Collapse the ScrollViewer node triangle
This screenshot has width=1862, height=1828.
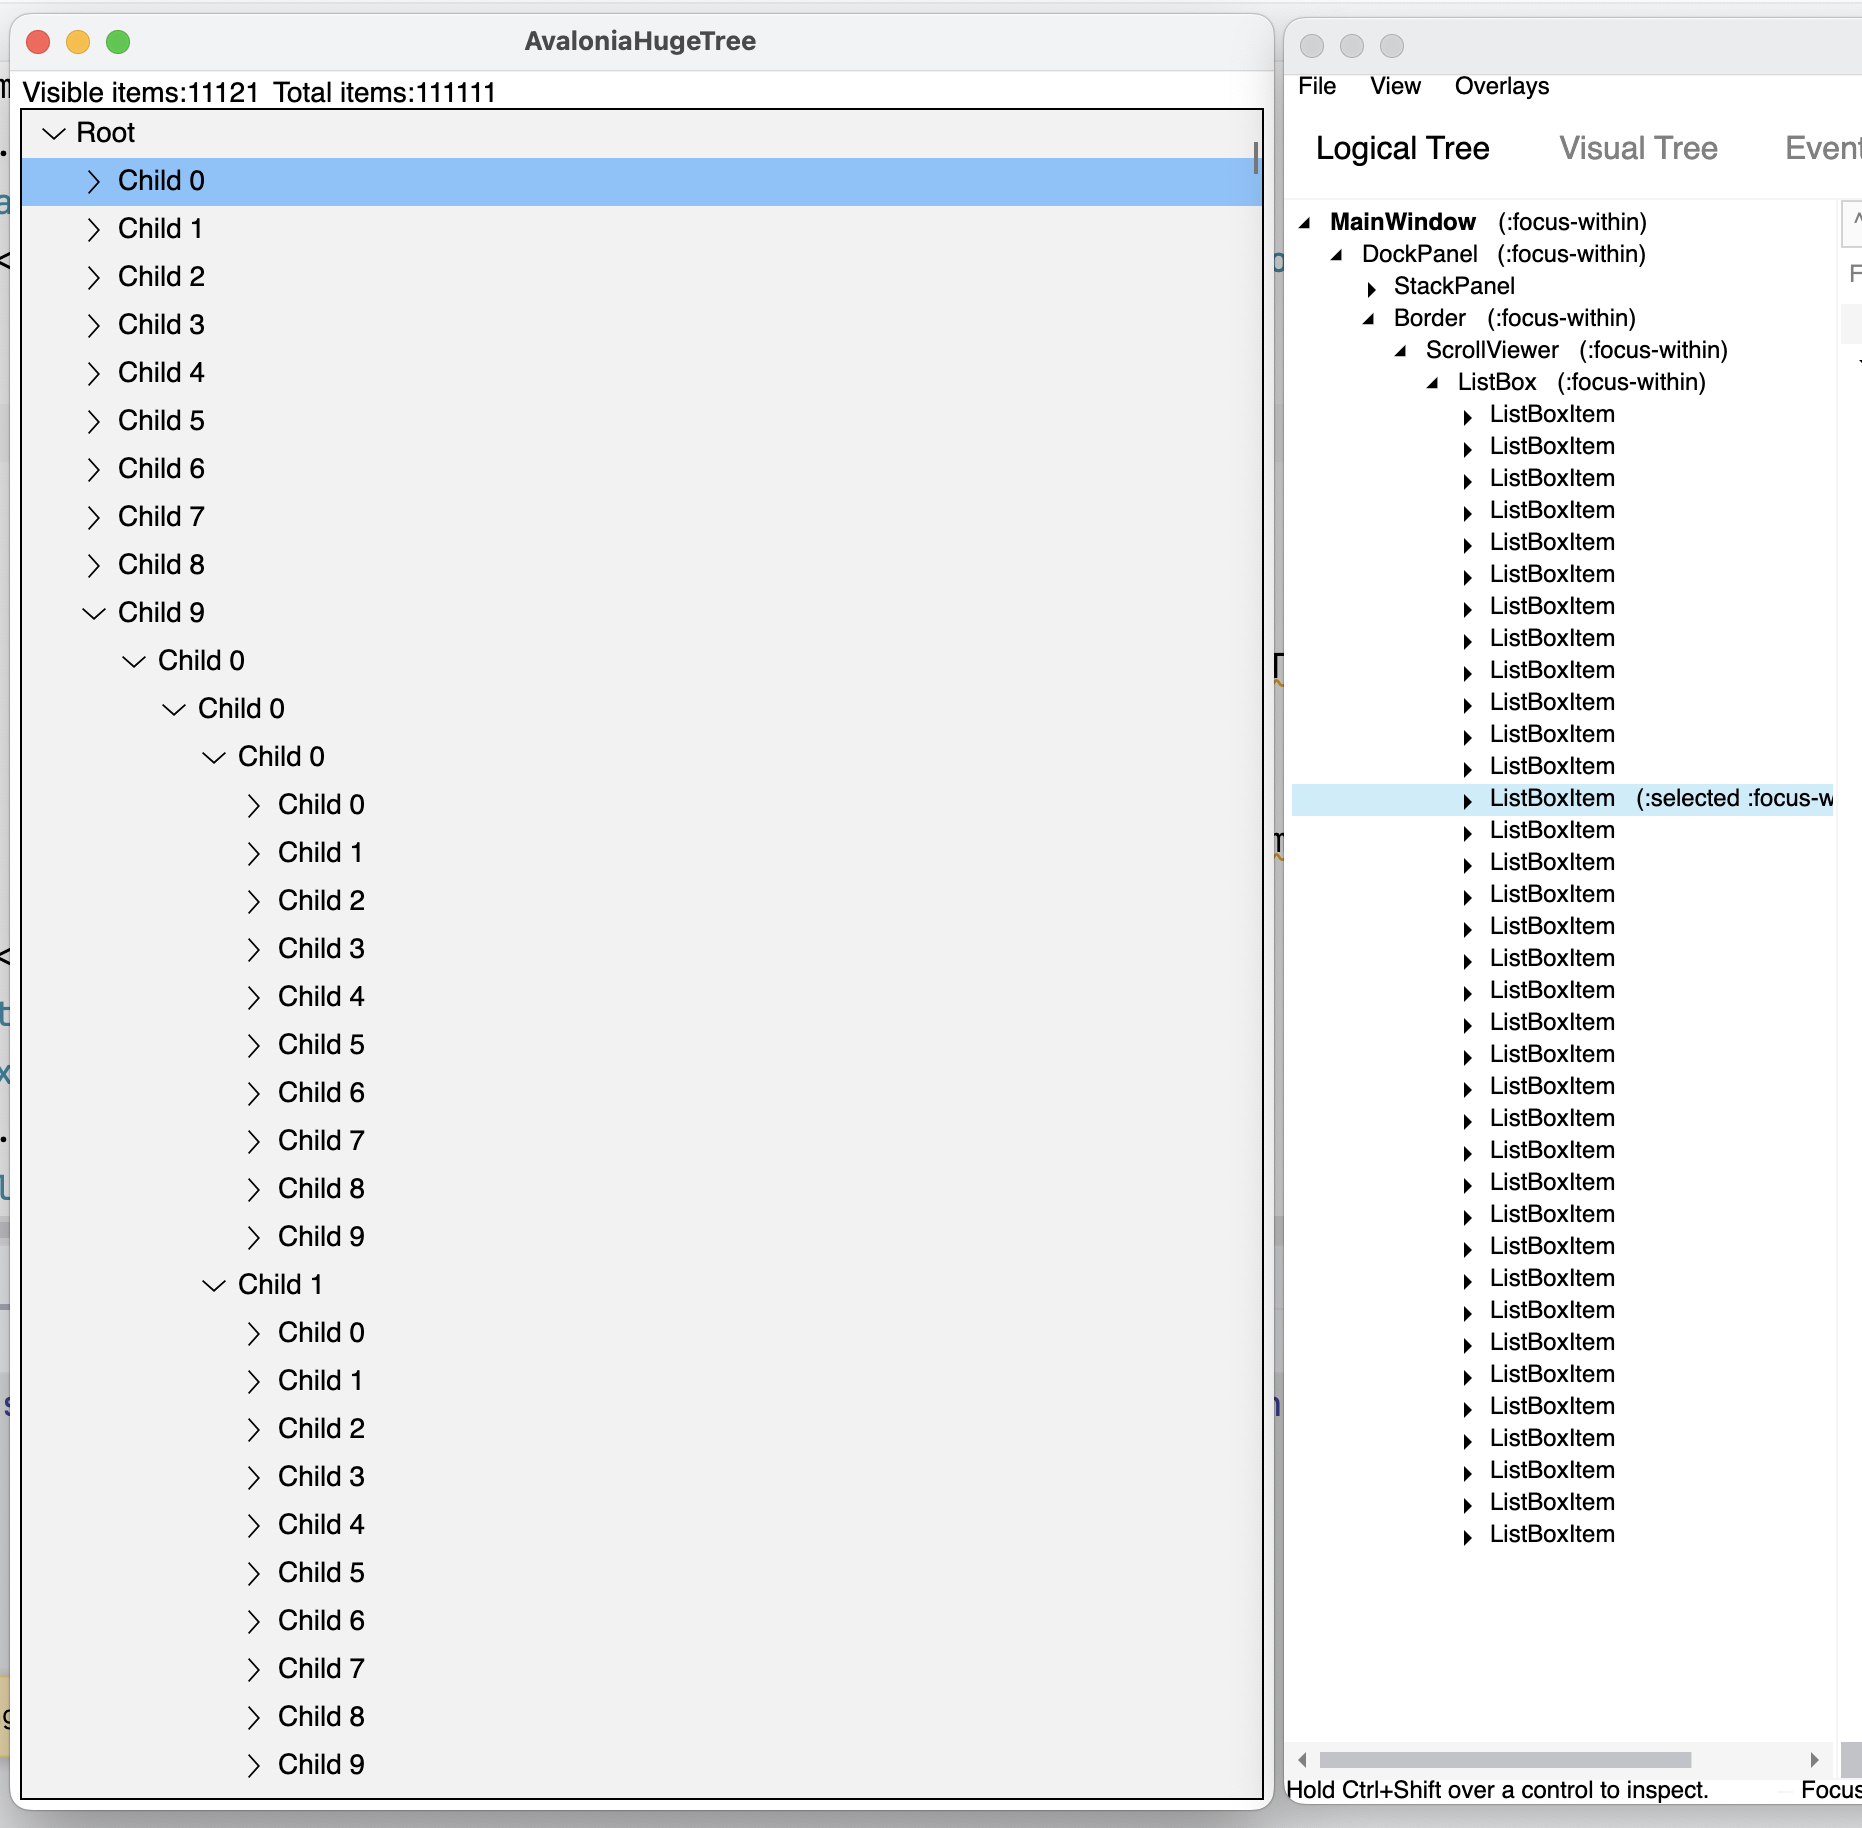[1400, 351]
